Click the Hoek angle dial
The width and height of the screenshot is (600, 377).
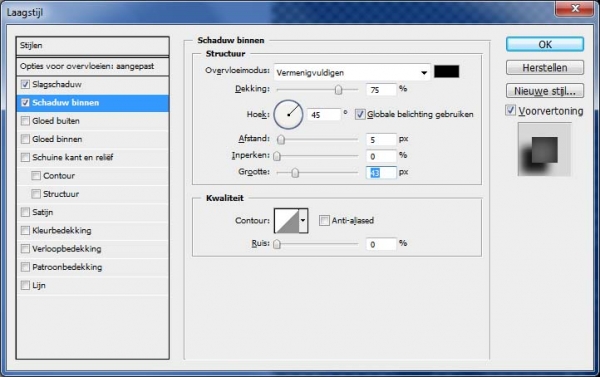288,114
